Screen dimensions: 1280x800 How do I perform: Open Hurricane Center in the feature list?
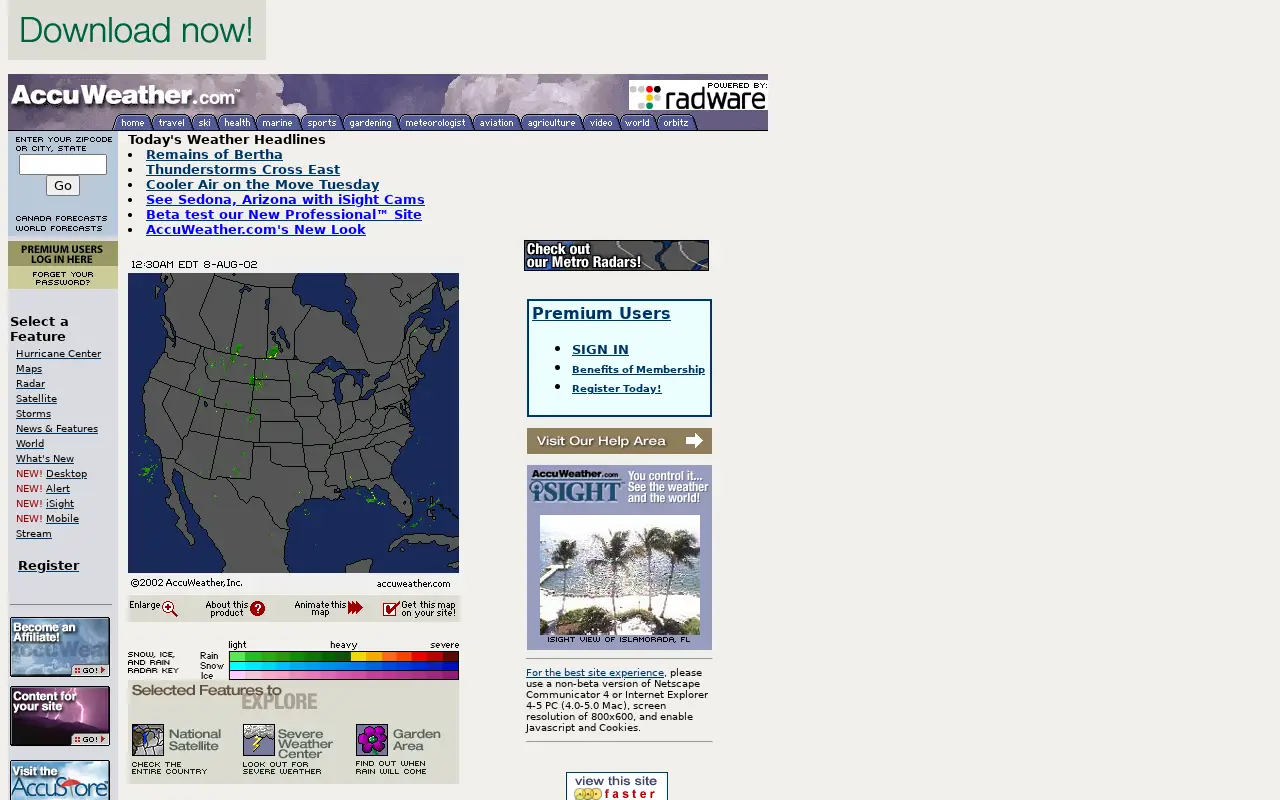point(58,353)
